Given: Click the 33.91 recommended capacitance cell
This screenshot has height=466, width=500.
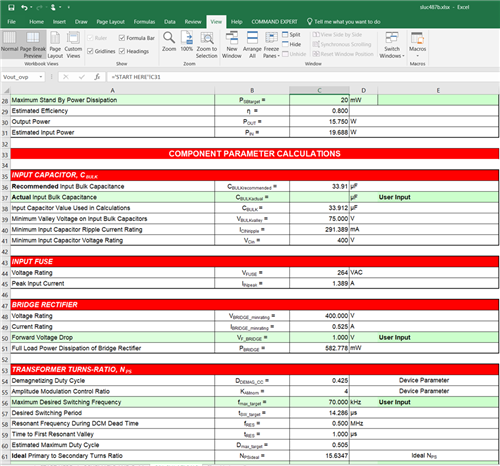Looking at the screenshot, I should pyautogui.click(x=319, y=186).
